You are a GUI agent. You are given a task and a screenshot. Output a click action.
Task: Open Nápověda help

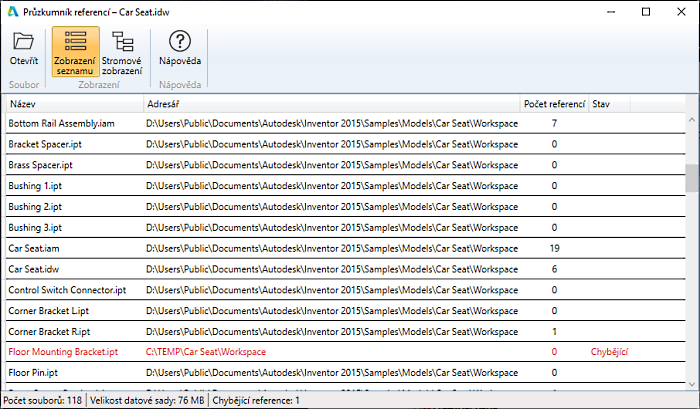point(180,49)
